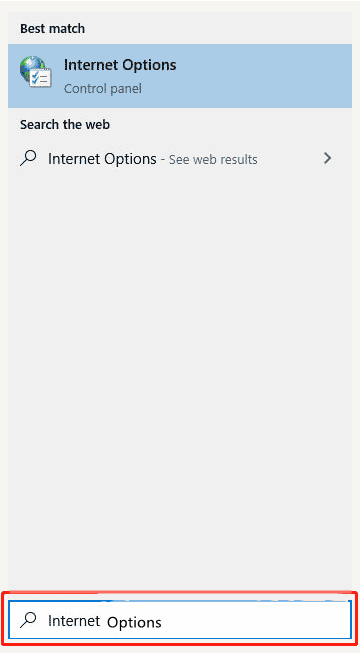This screenshot has width=361, height=657.
Task: Focus the search box text field
Action: point(180,620)
